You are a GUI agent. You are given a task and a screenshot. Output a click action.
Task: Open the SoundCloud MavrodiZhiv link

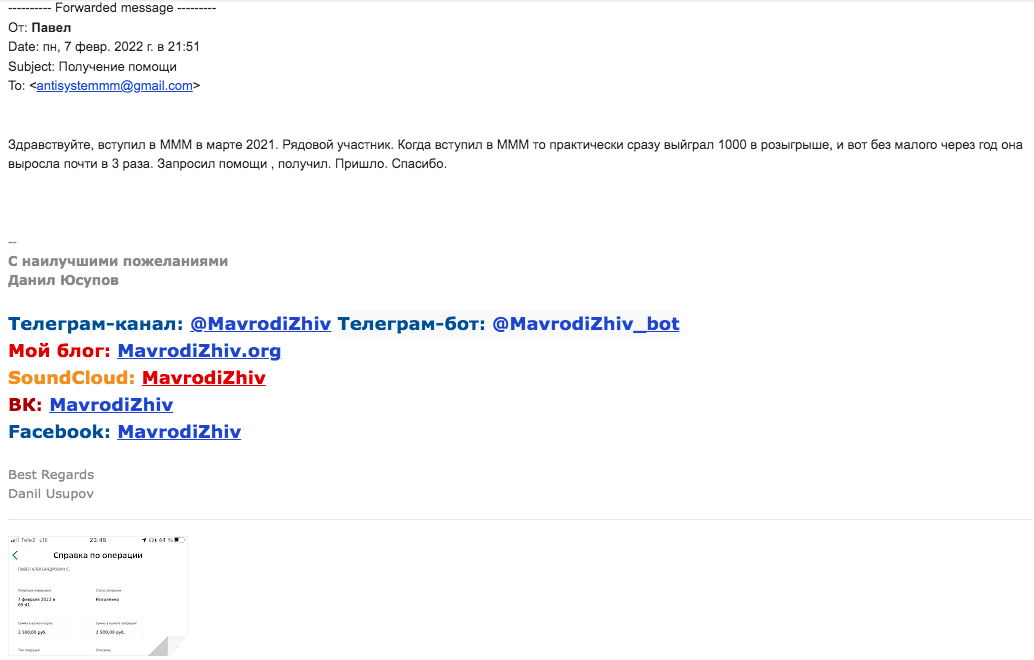(x=204, y=378)
